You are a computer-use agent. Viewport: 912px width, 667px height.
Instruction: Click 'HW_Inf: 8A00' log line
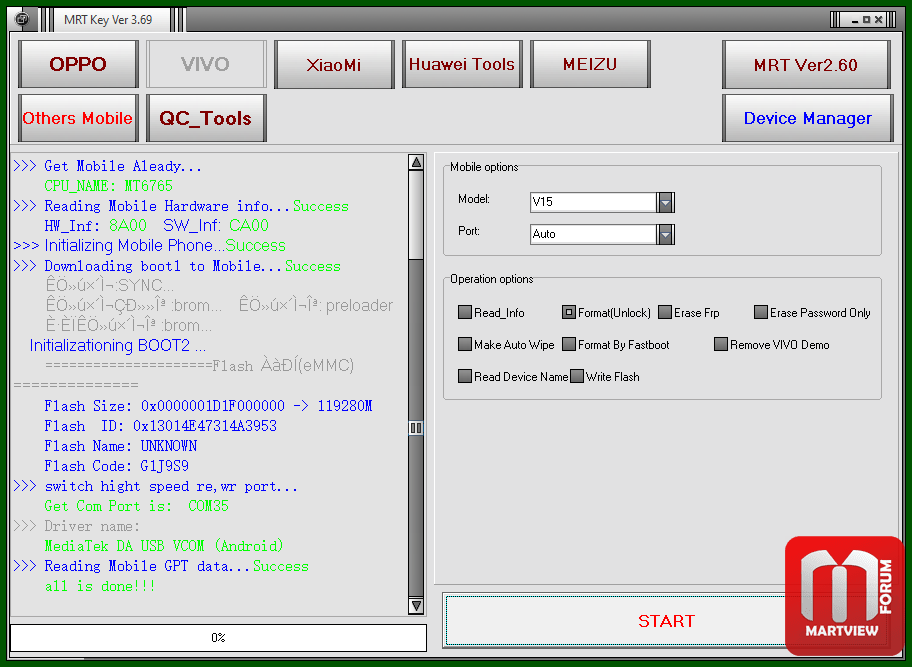coord(95,226)
